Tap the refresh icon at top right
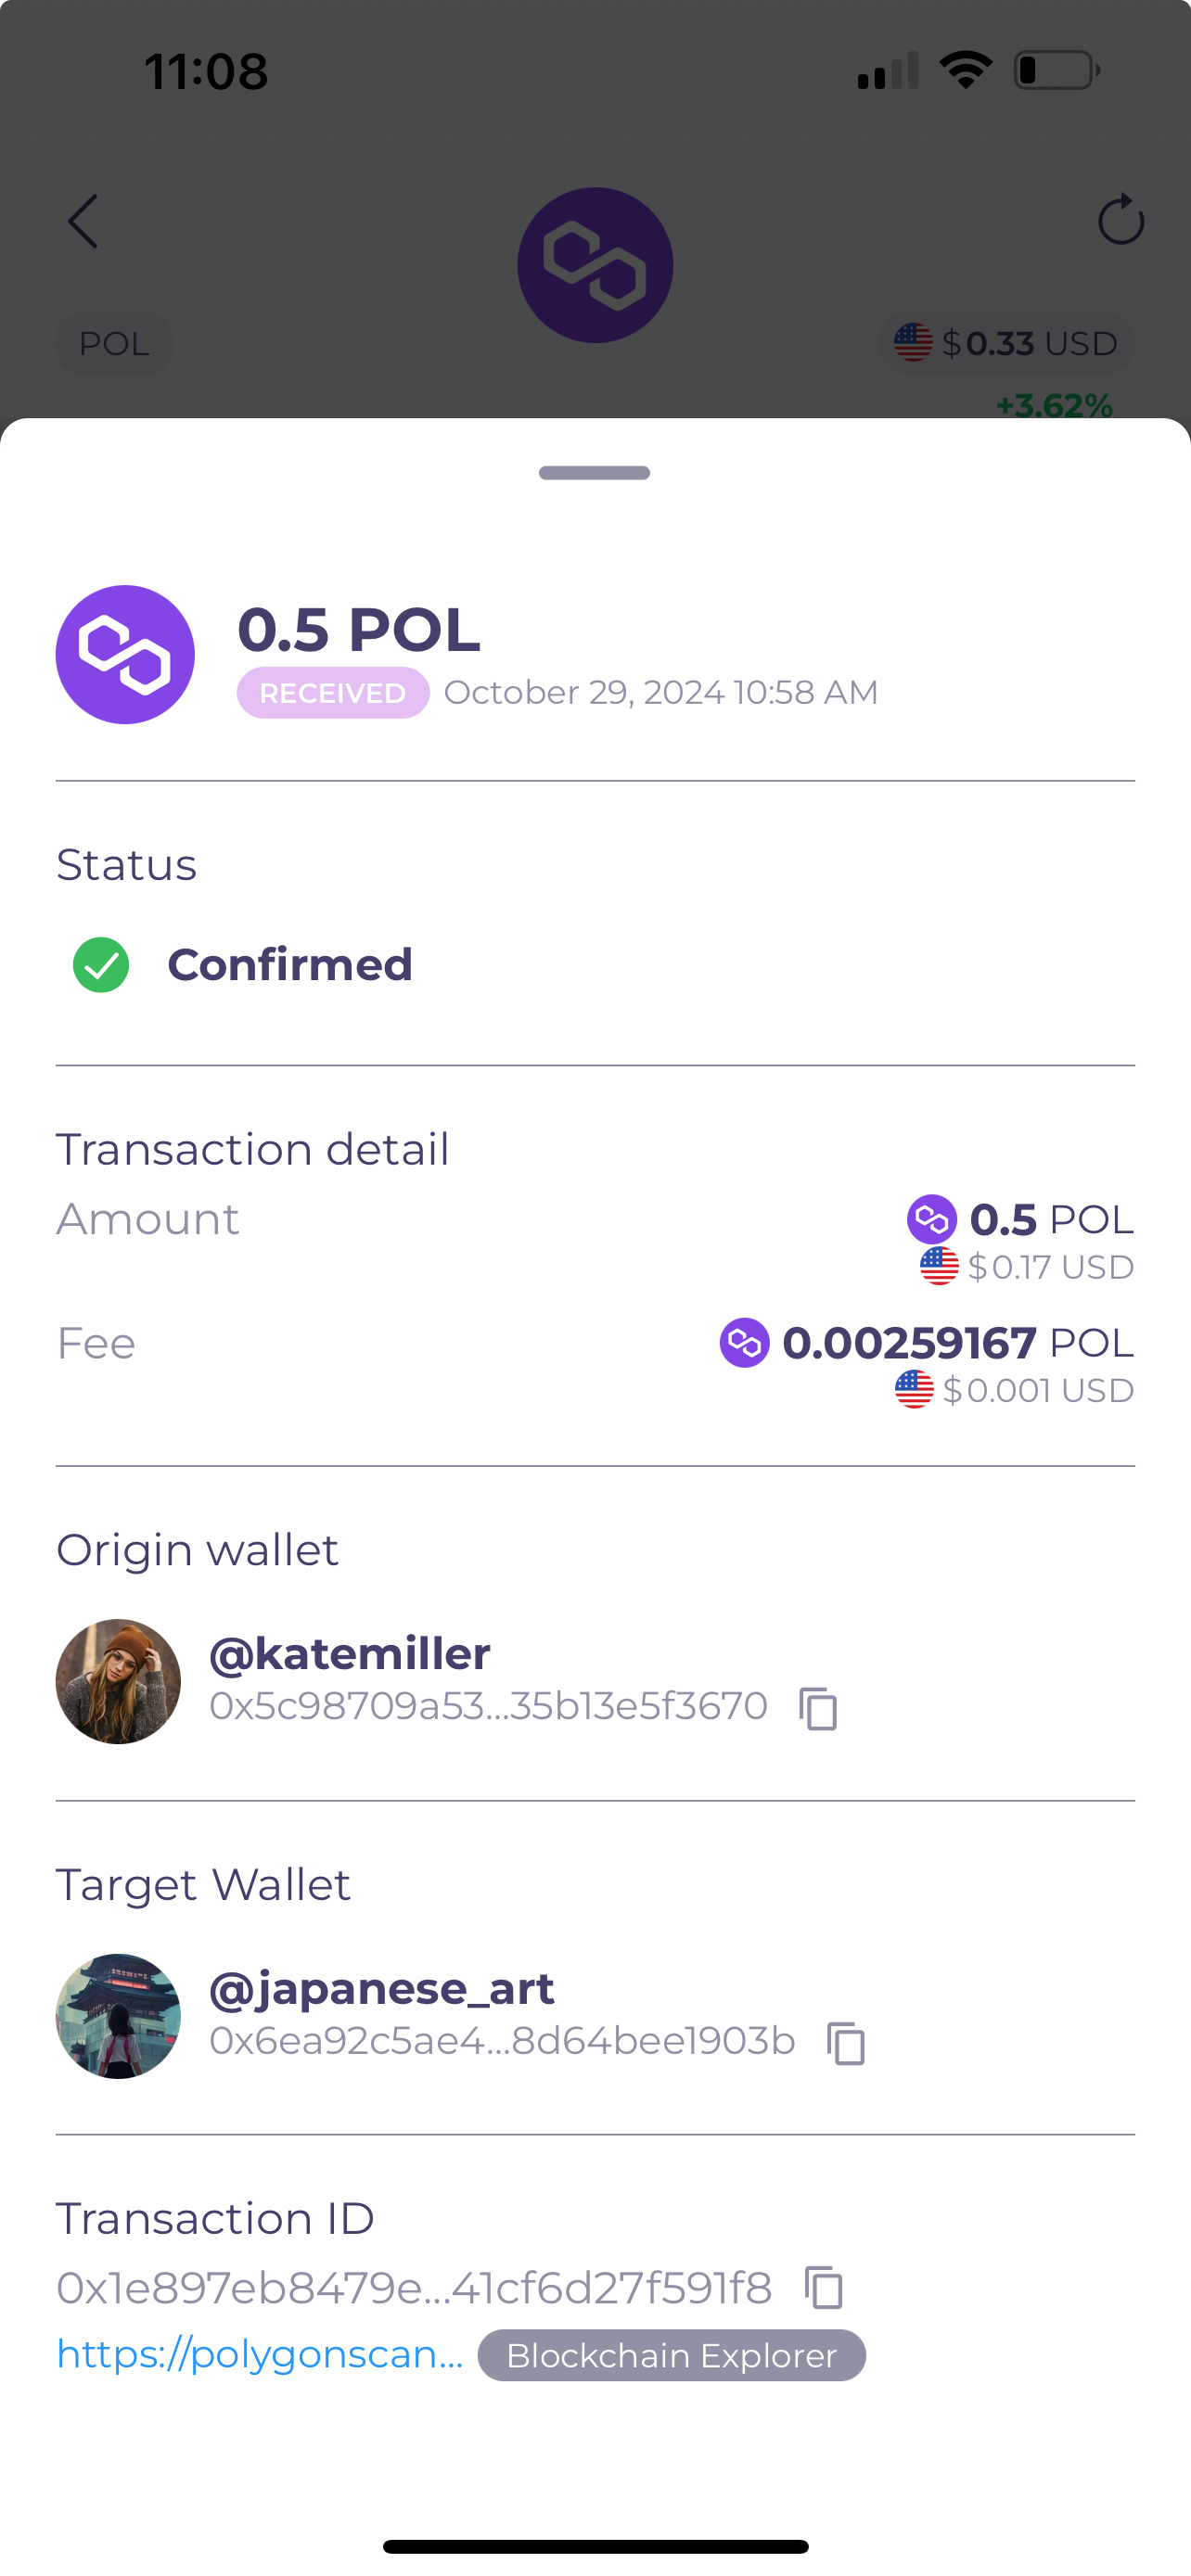Image resolution: width=1191 pixels, height=2576 pixels. click(x=1120, y=219)
